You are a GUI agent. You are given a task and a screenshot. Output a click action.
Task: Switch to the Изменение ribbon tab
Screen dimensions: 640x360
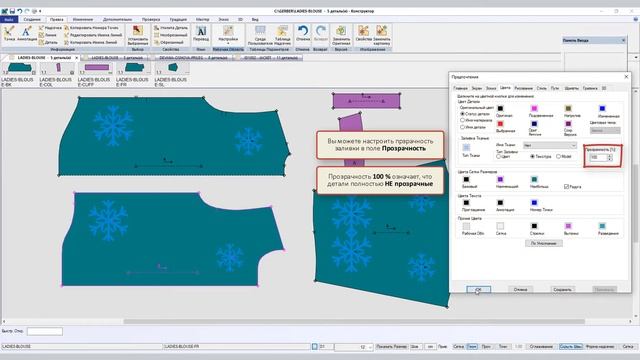[x=83, y=19]
